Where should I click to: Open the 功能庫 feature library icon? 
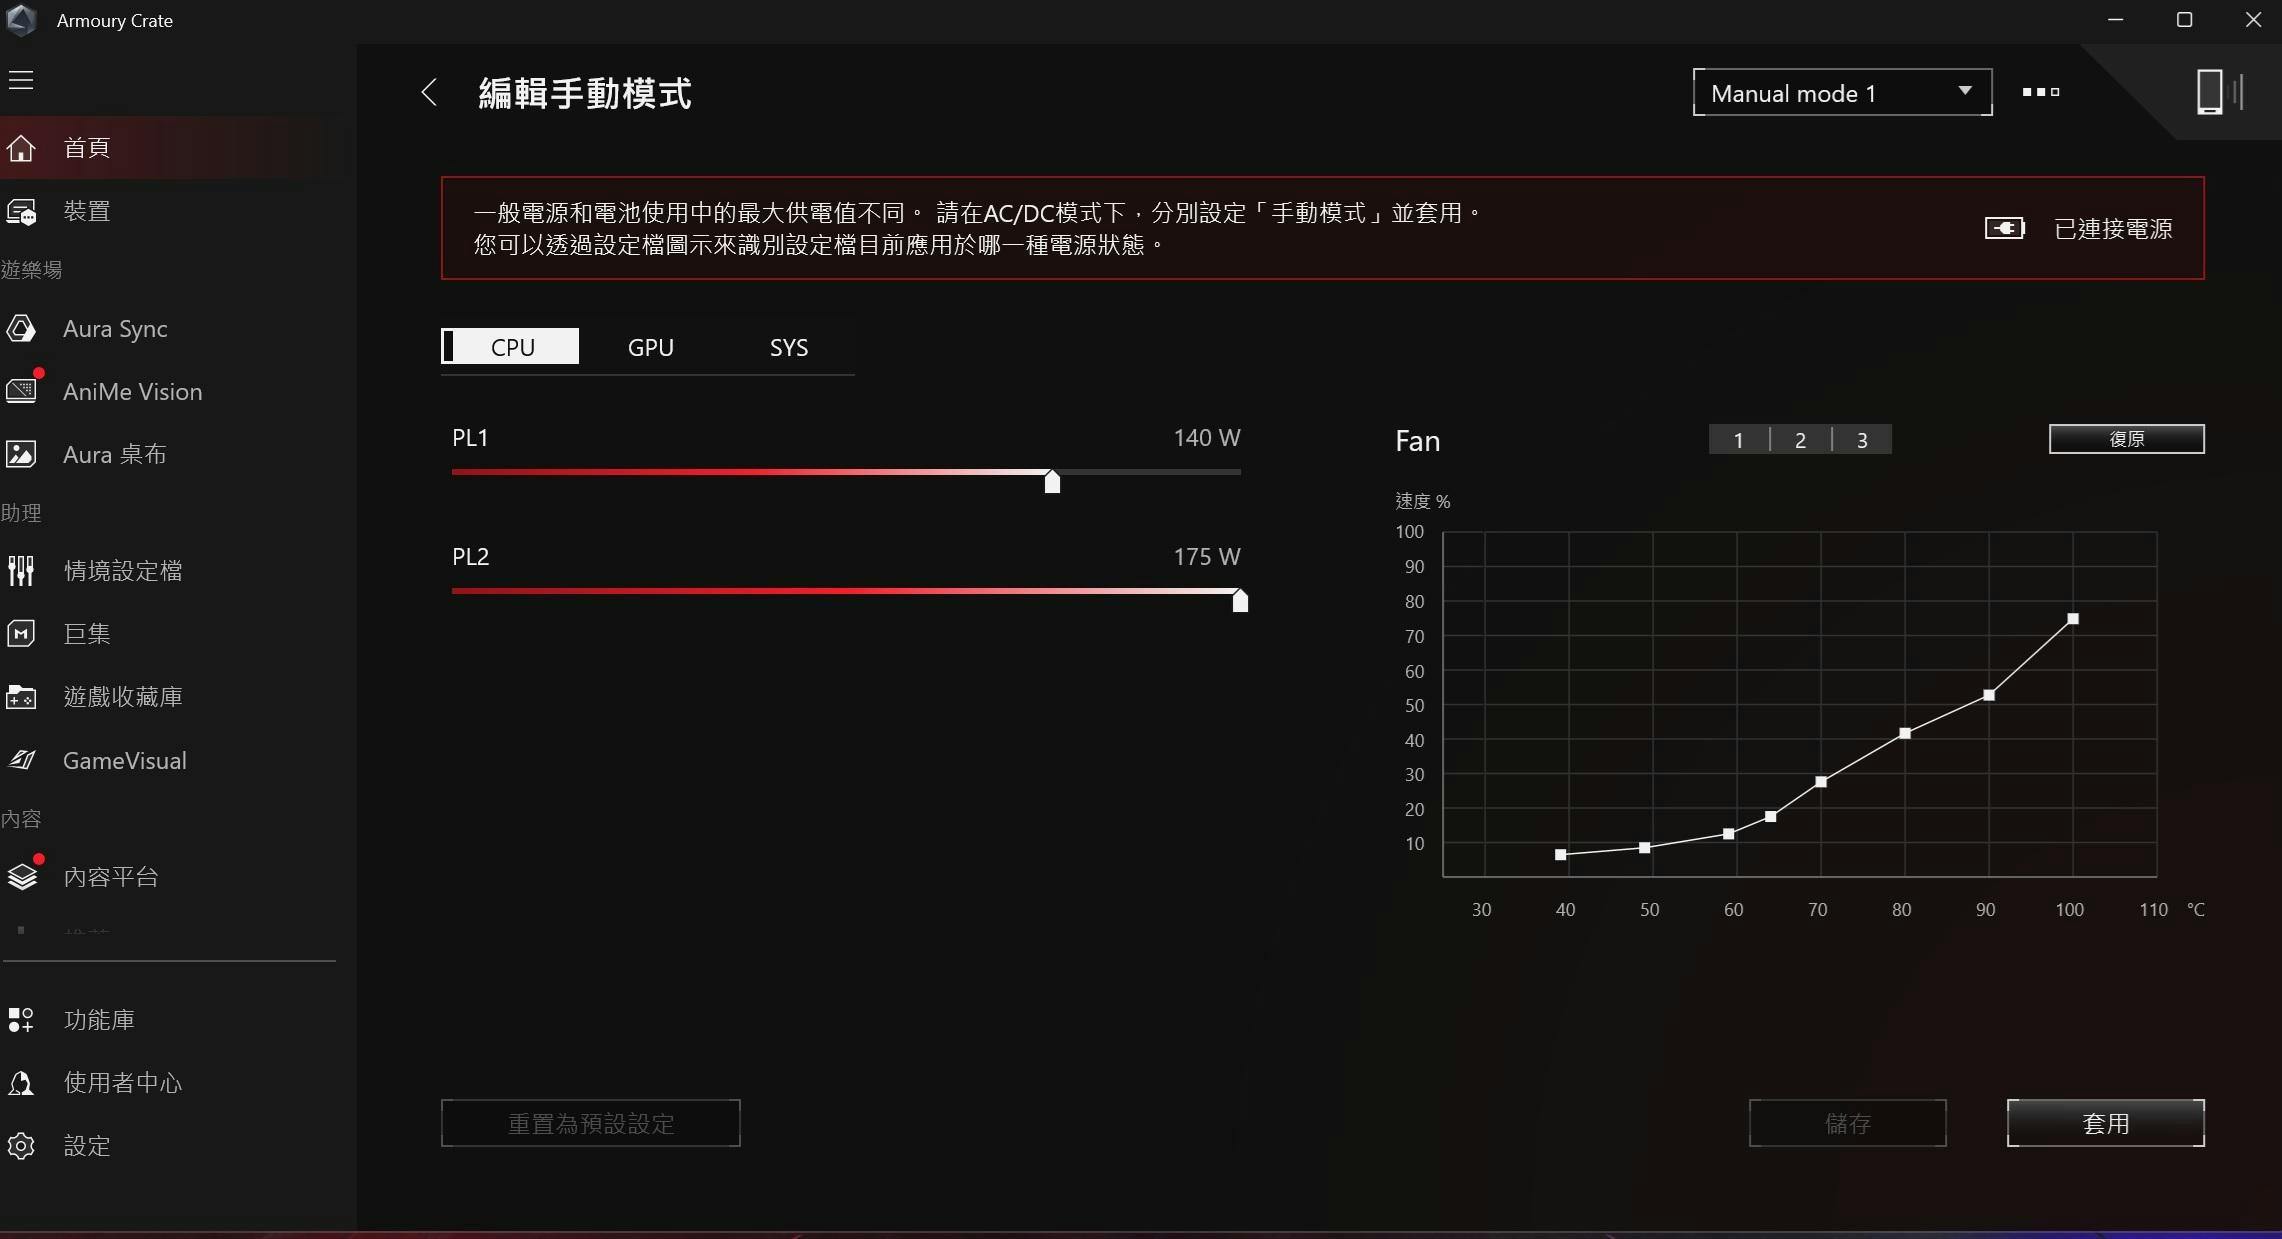tap(21, 1020)
